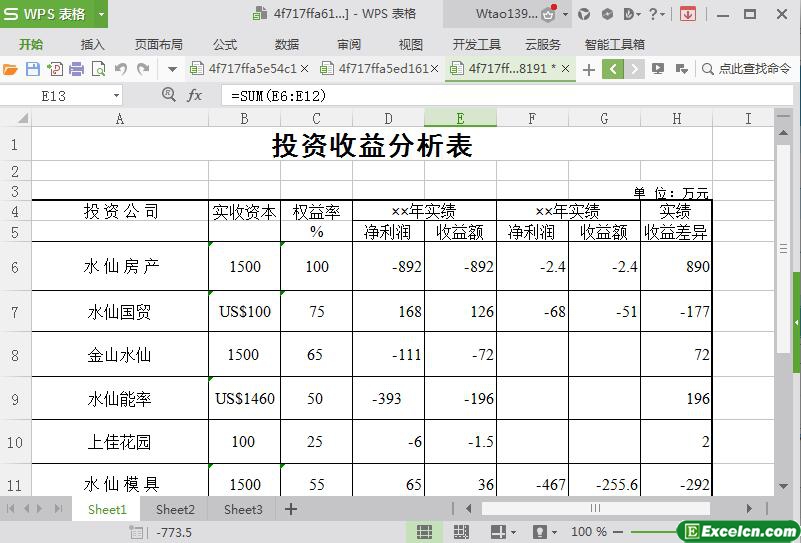Open the Wtao139 account dropdown
801x543 pixels.
[566, 14]
